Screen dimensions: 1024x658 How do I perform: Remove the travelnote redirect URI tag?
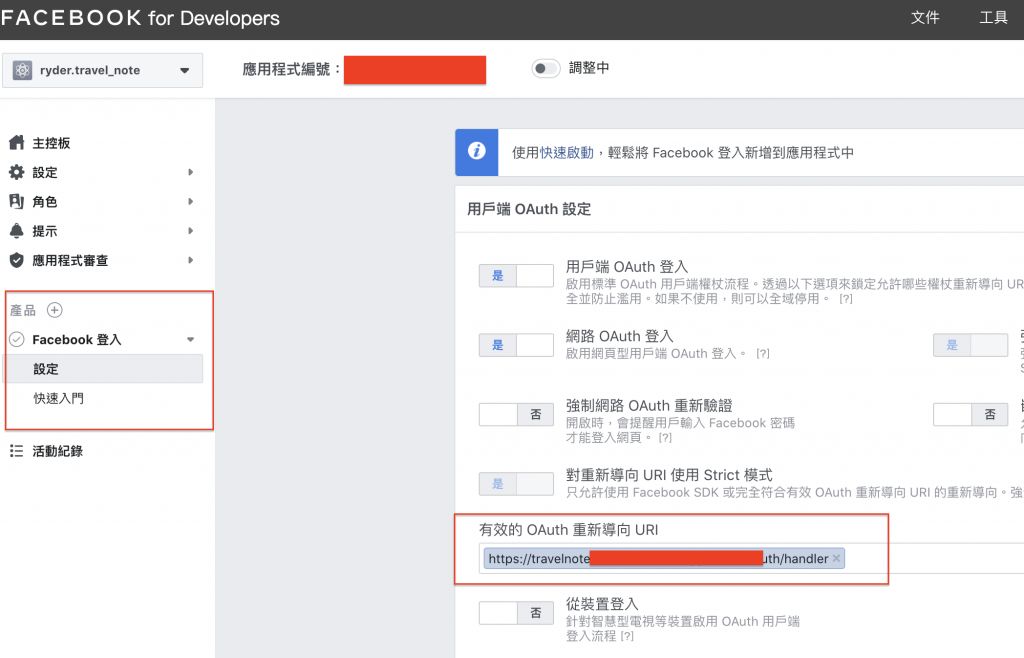point(836,559)
